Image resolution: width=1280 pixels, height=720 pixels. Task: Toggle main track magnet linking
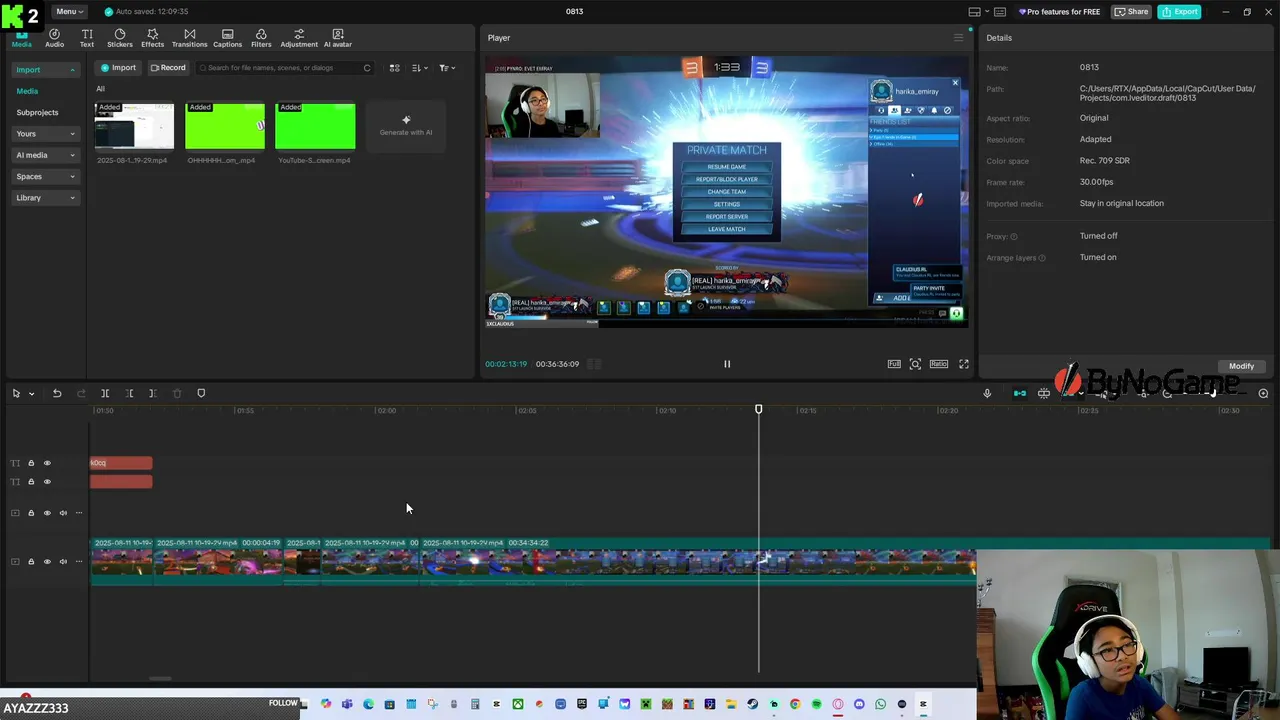(x=1020, y=394)
